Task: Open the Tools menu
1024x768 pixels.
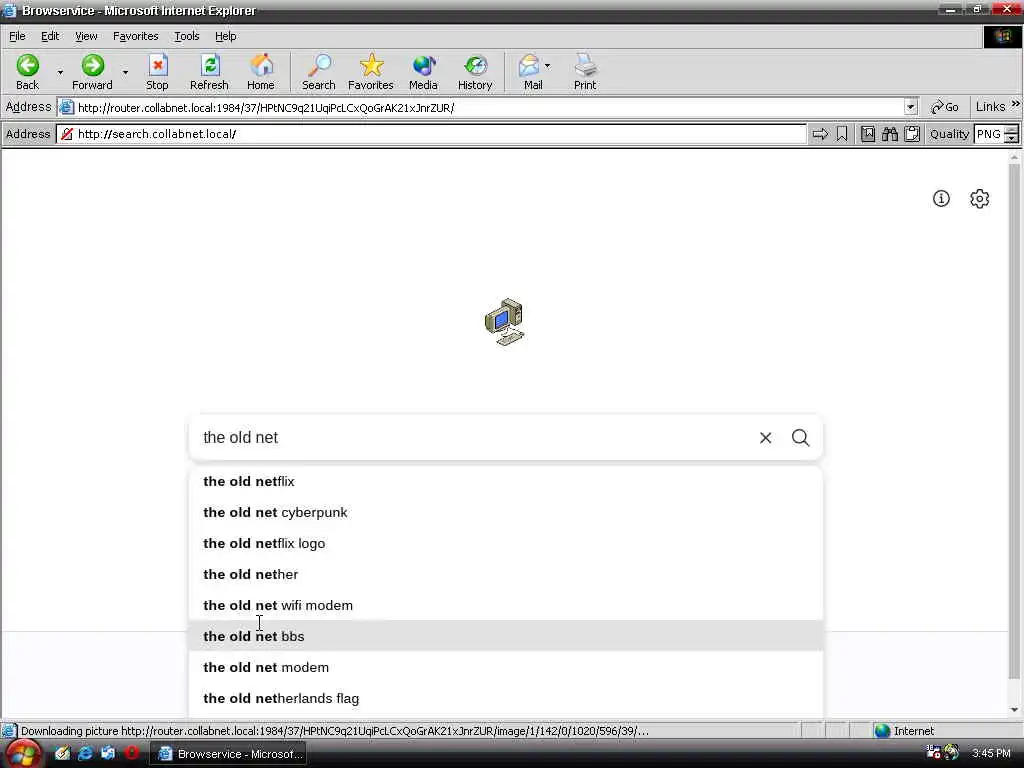Action: pos(186,36)
